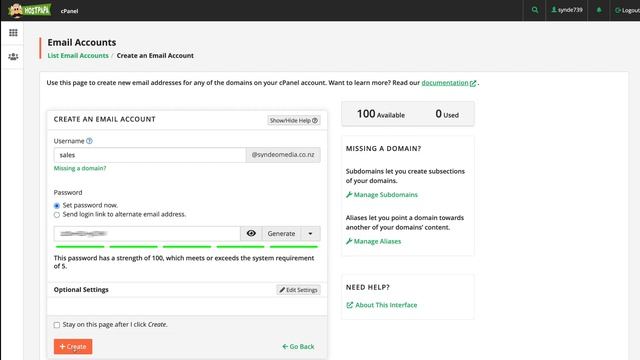The width and height of the screenshot is (640, 360).
Task: Click the password strength message text
Action: pos(184,262)
